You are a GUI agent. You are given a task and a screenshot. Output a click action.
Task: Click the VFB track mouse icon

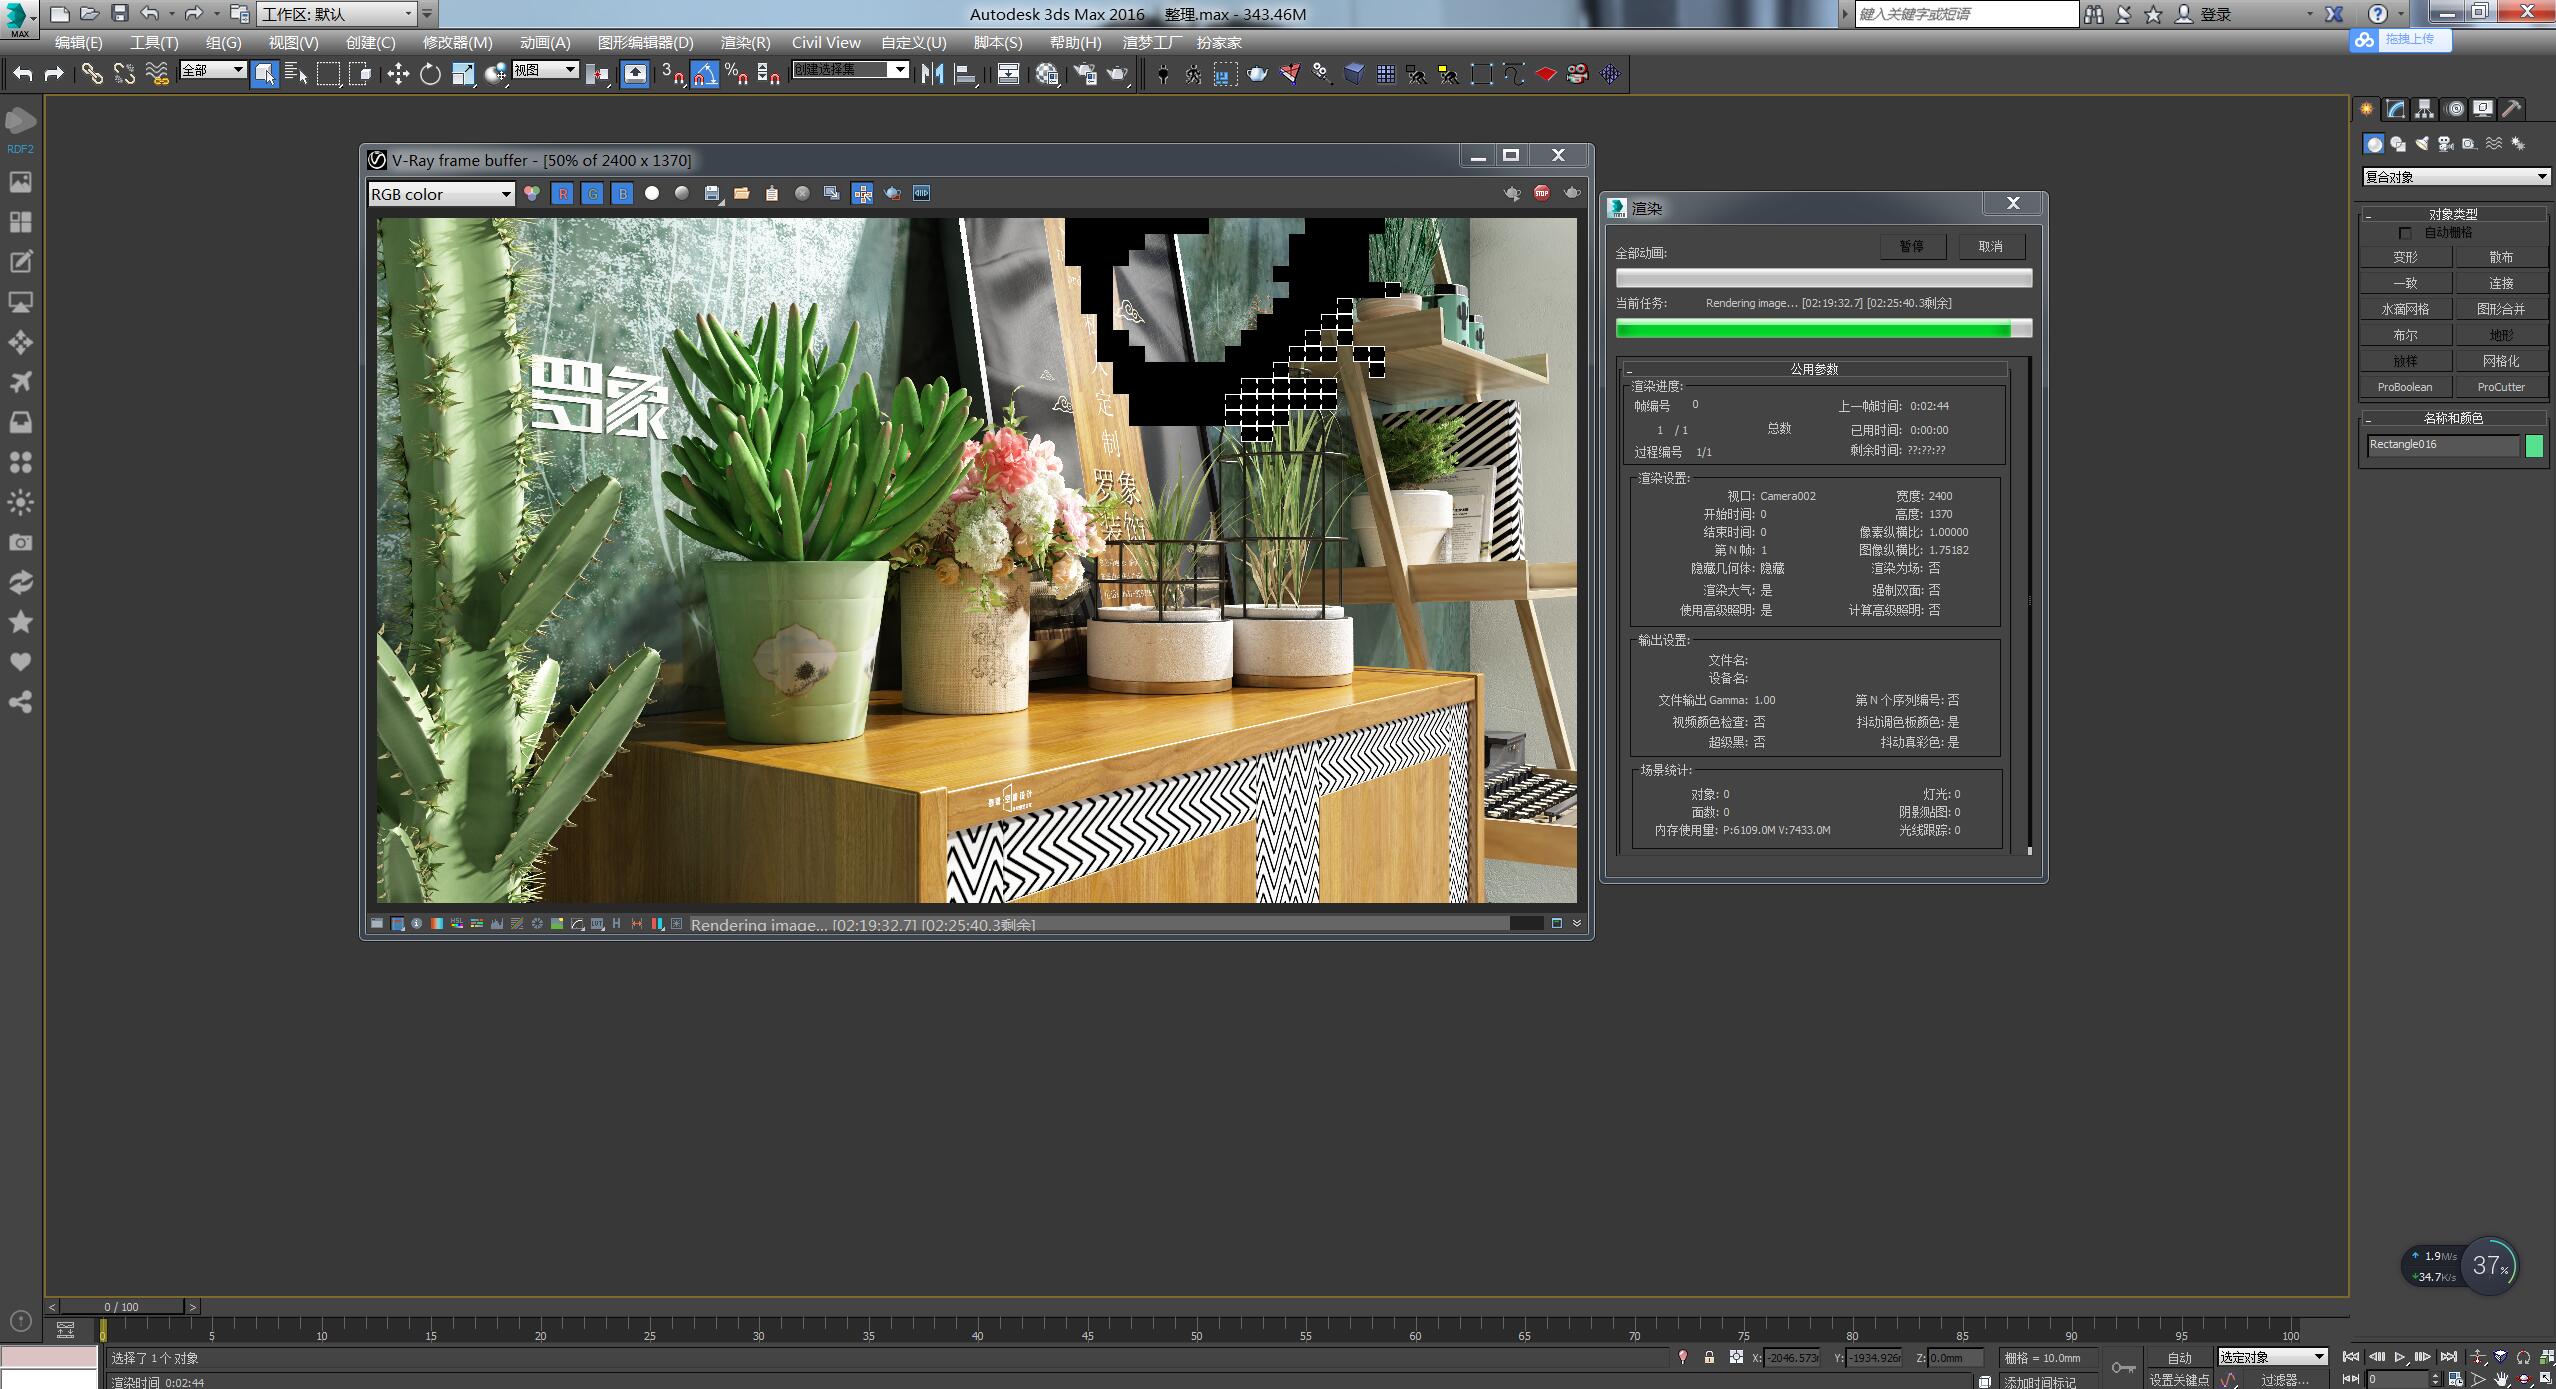pos(862,193)
